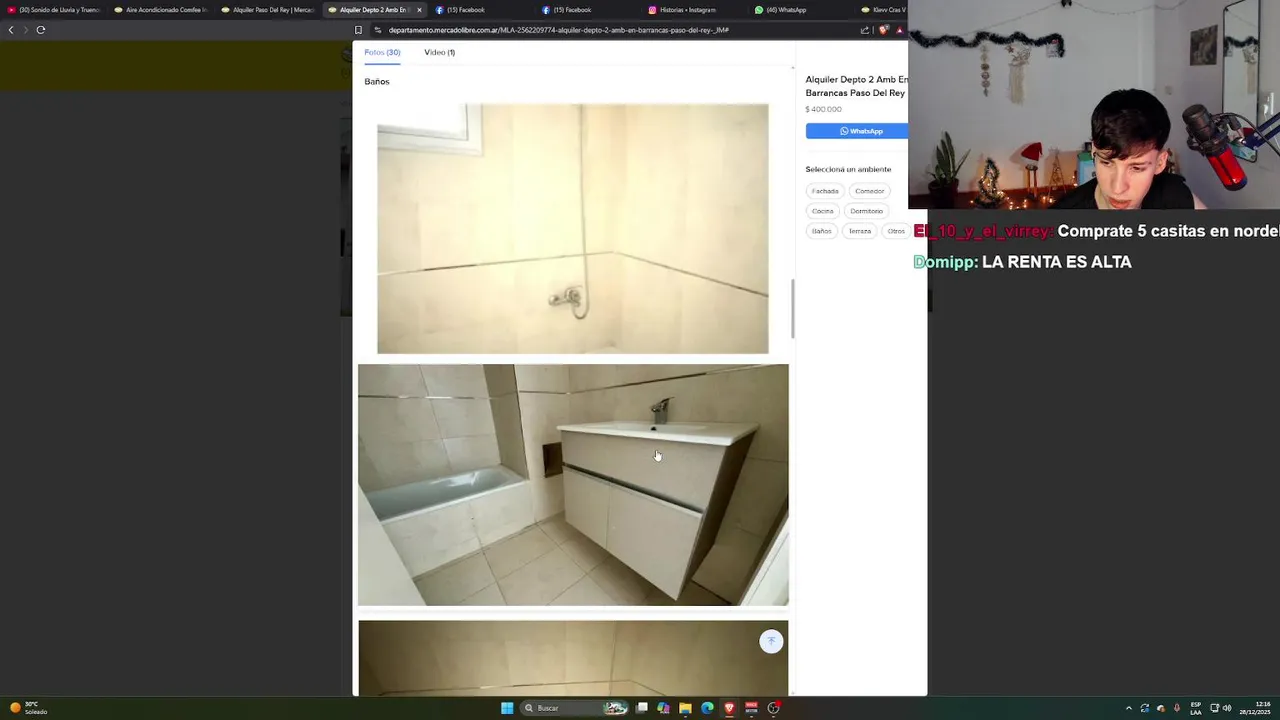Image resolution: width=1280 pixels, height=720 pixels.
Task: Open the partially visible bottom bathroom photo
Action: (573, 658)
